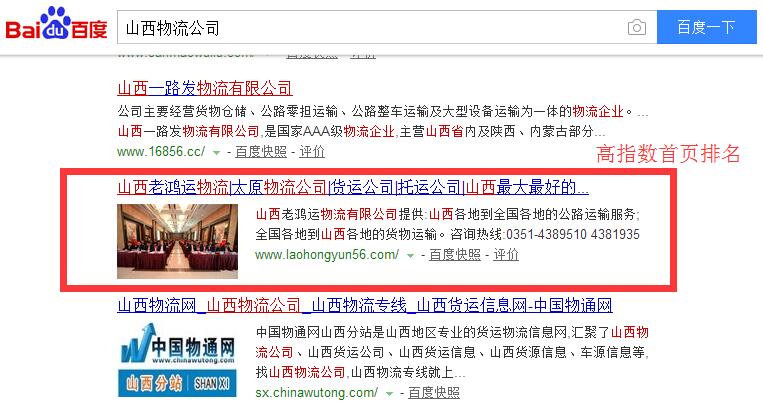Open camera image search icon

[636, 27]
